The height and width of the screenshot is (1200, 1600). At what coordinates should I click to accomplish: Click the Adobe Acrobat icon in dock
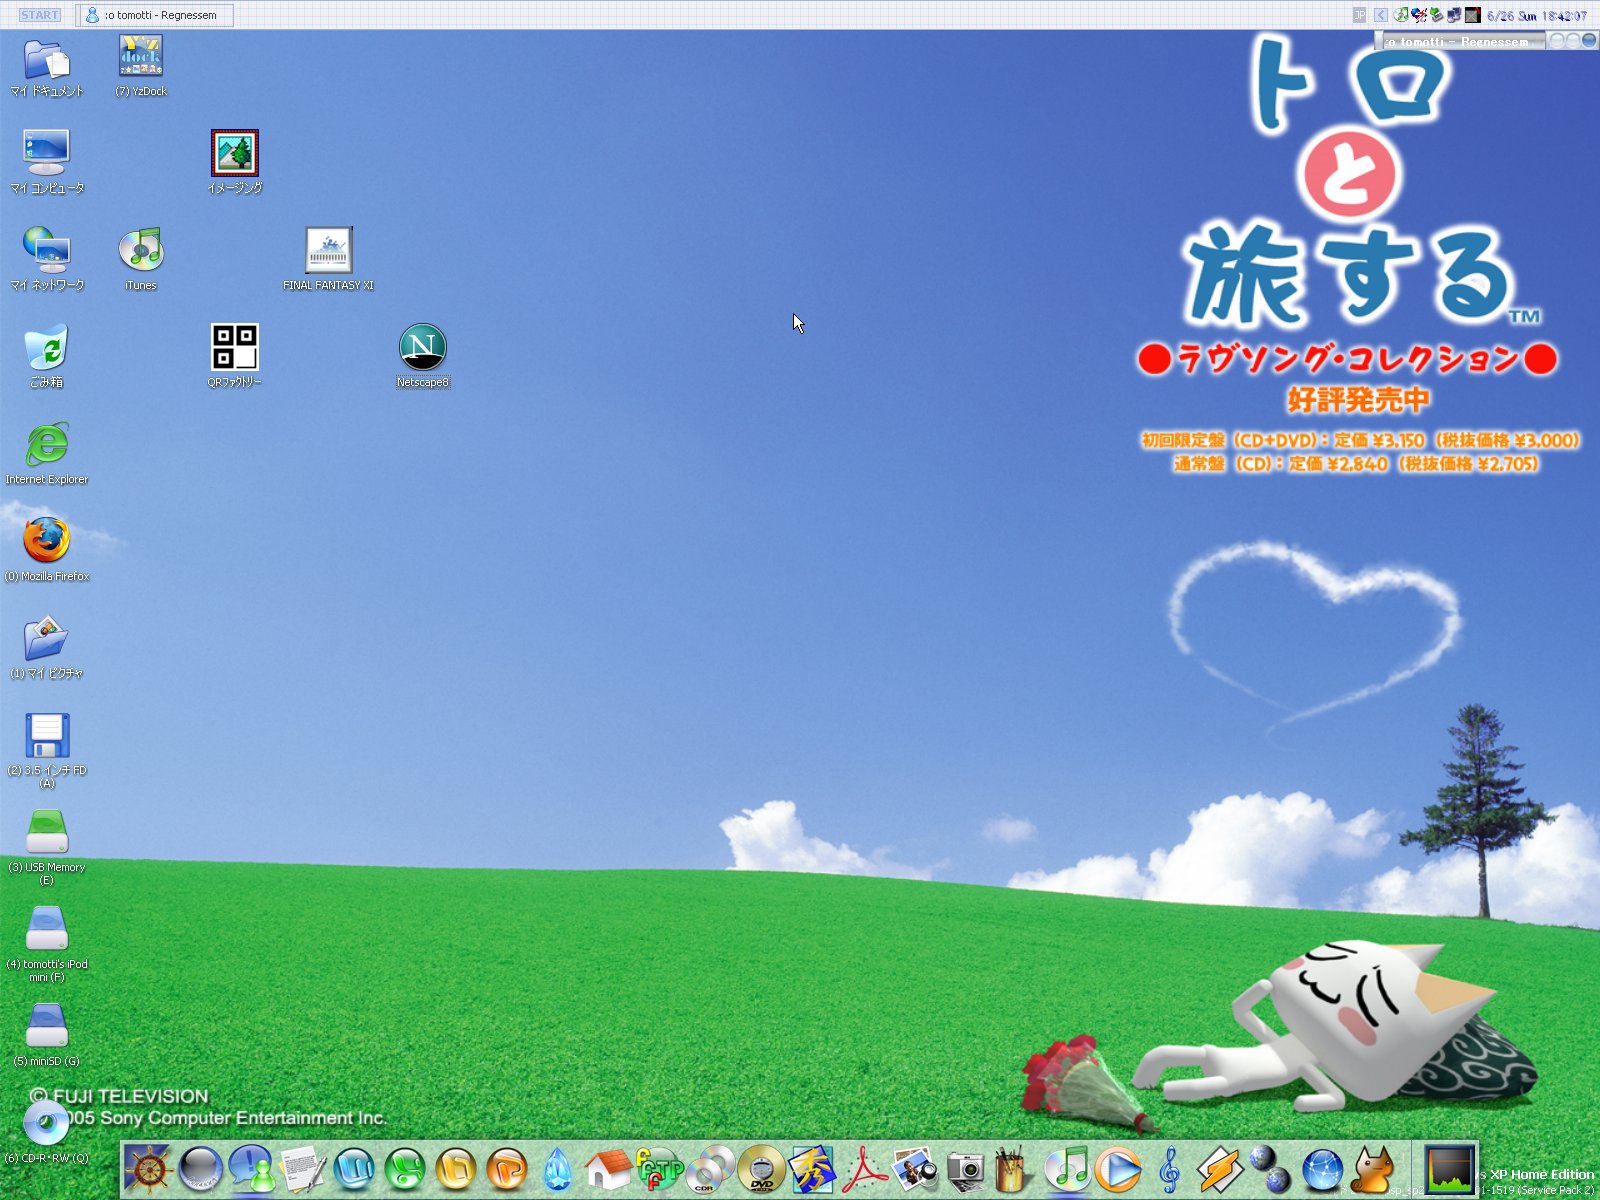[x=864, y=1169]
